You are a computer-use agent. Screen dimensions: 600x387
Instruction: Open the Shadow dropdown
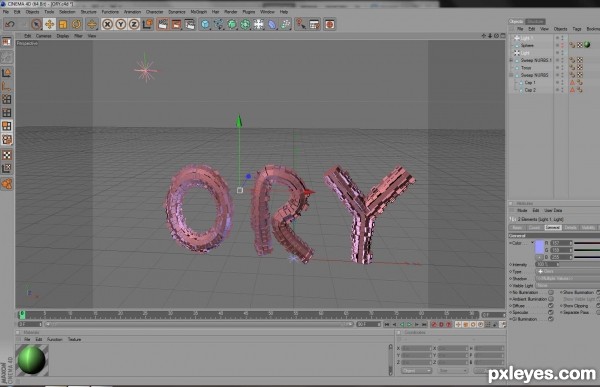click(x=568, y=278)
